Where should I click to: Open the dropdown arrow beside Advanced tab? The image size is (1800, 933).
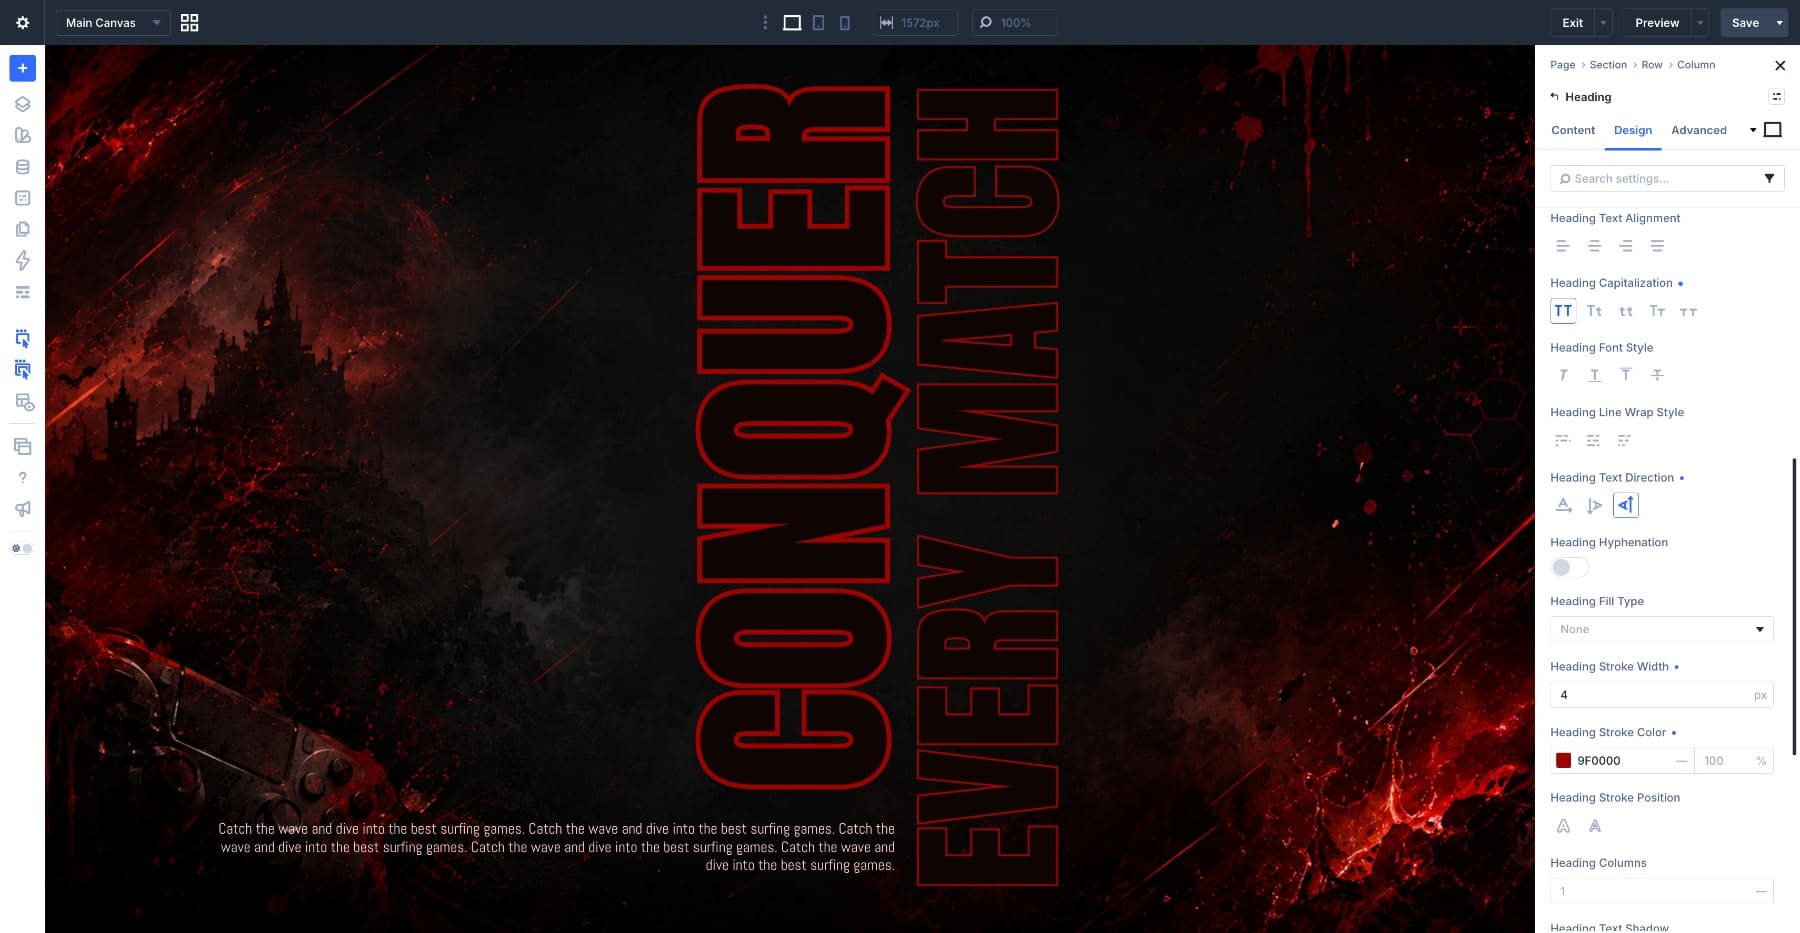coord(1753,130)
